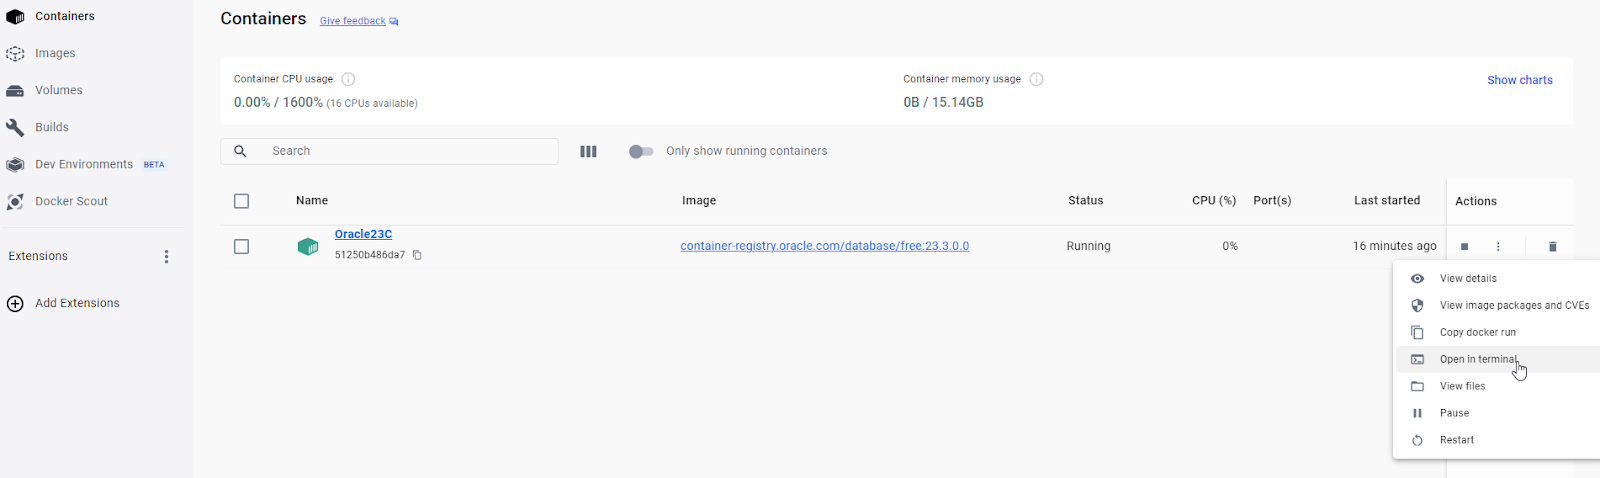Click the CPU usage info icon
The image size is (1600, 478).
coord(348,79)
